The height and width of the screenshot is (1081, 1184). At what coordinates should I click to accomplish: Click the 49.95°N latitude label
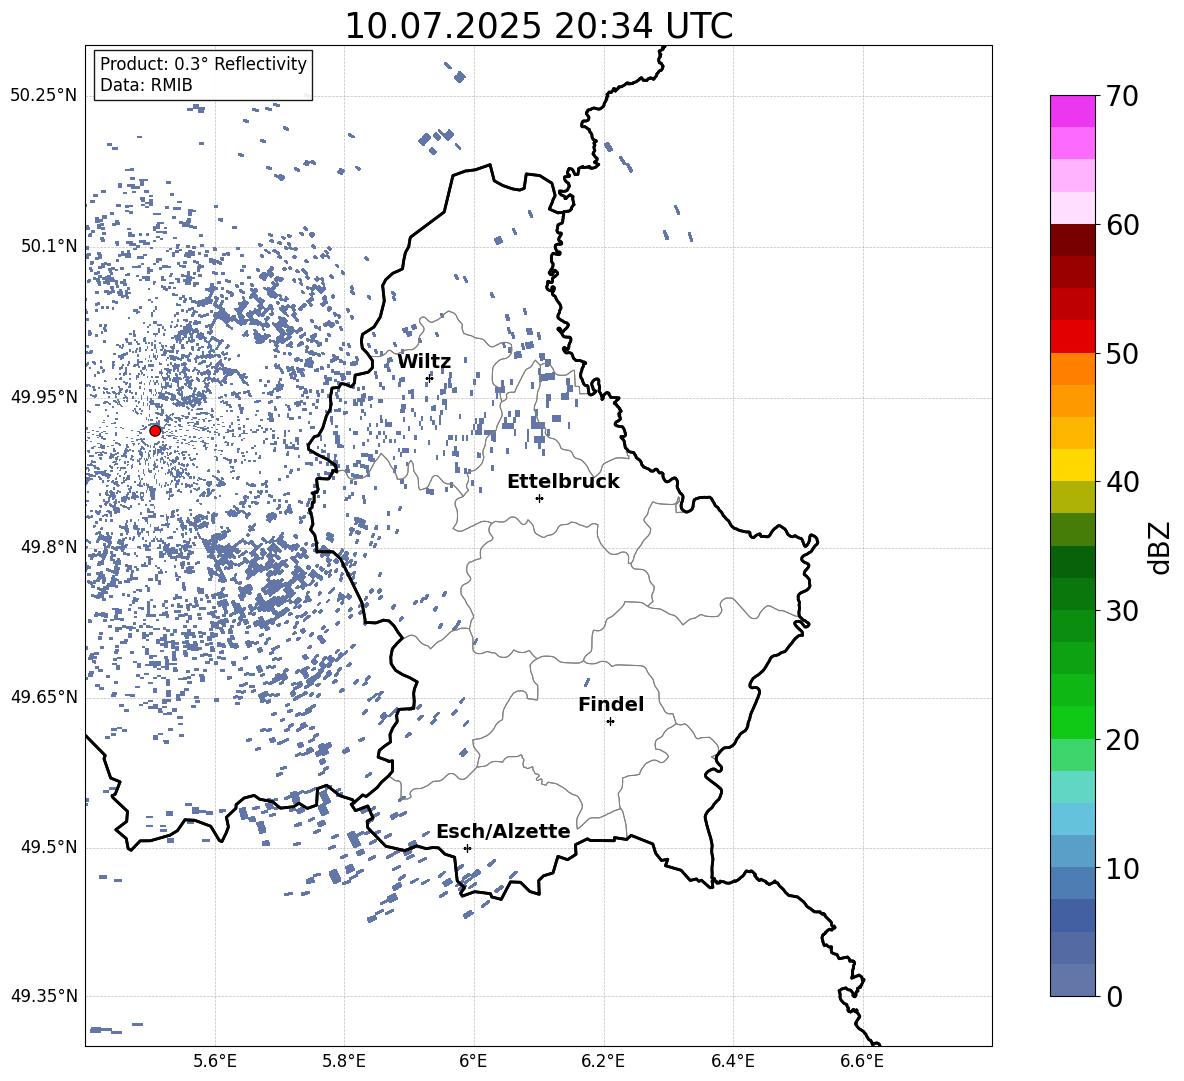click(x=44, y=397)
